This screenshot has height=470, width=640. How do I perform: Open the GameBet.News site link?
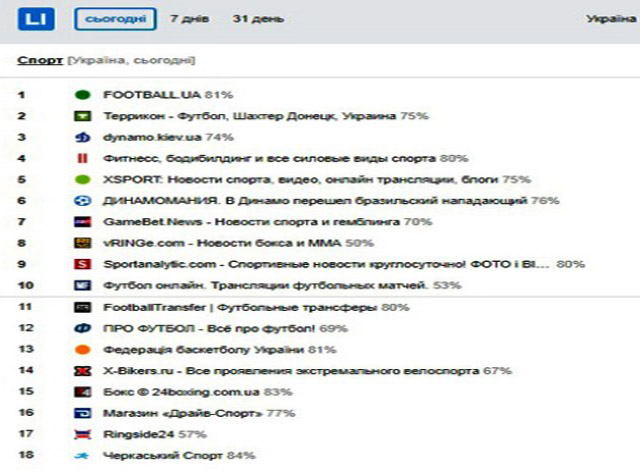coord(251,222)
